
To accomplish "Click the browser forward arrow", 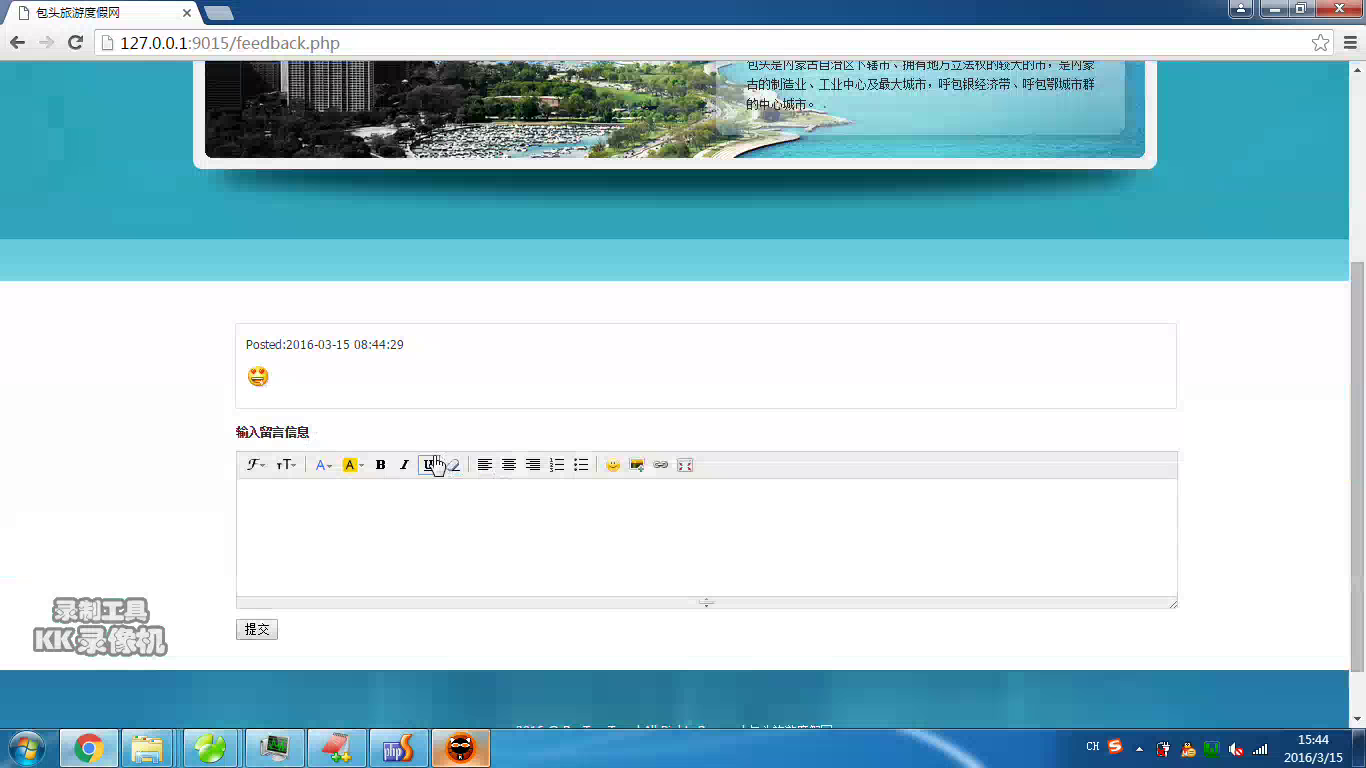I will click(46, 42).
